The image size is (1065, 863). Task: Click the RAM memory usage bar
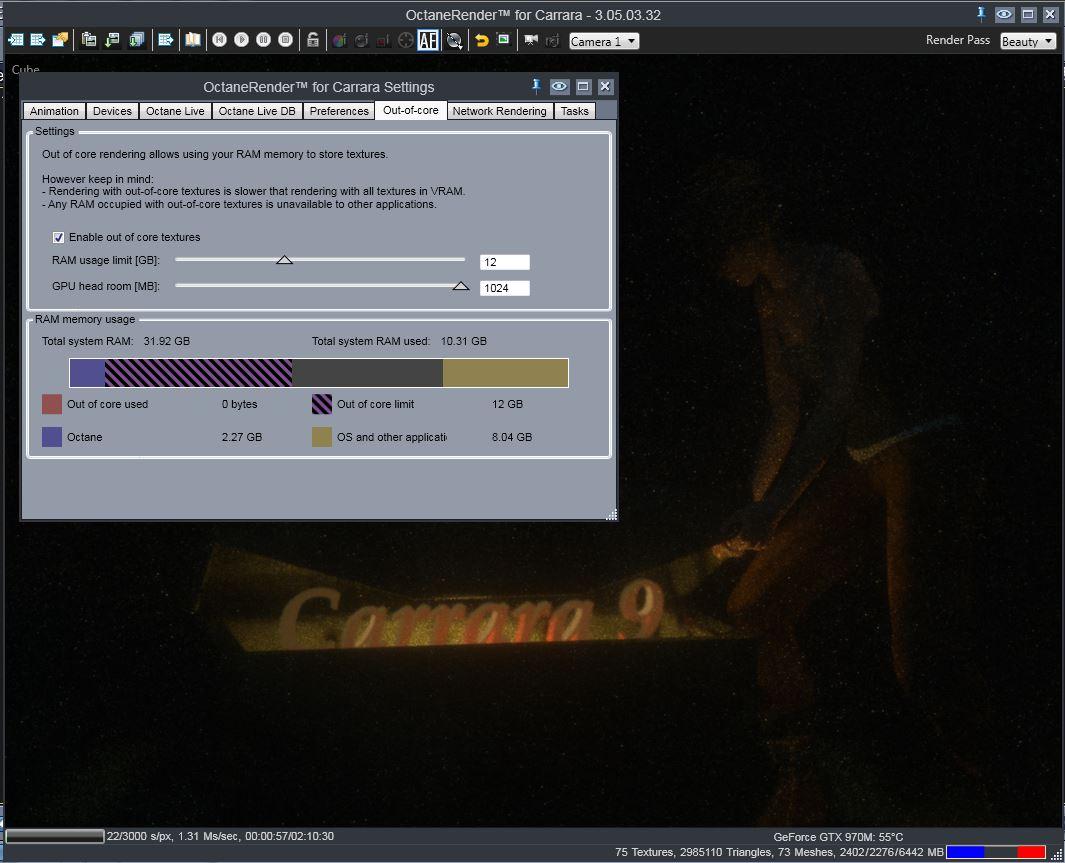pos(319,373)
